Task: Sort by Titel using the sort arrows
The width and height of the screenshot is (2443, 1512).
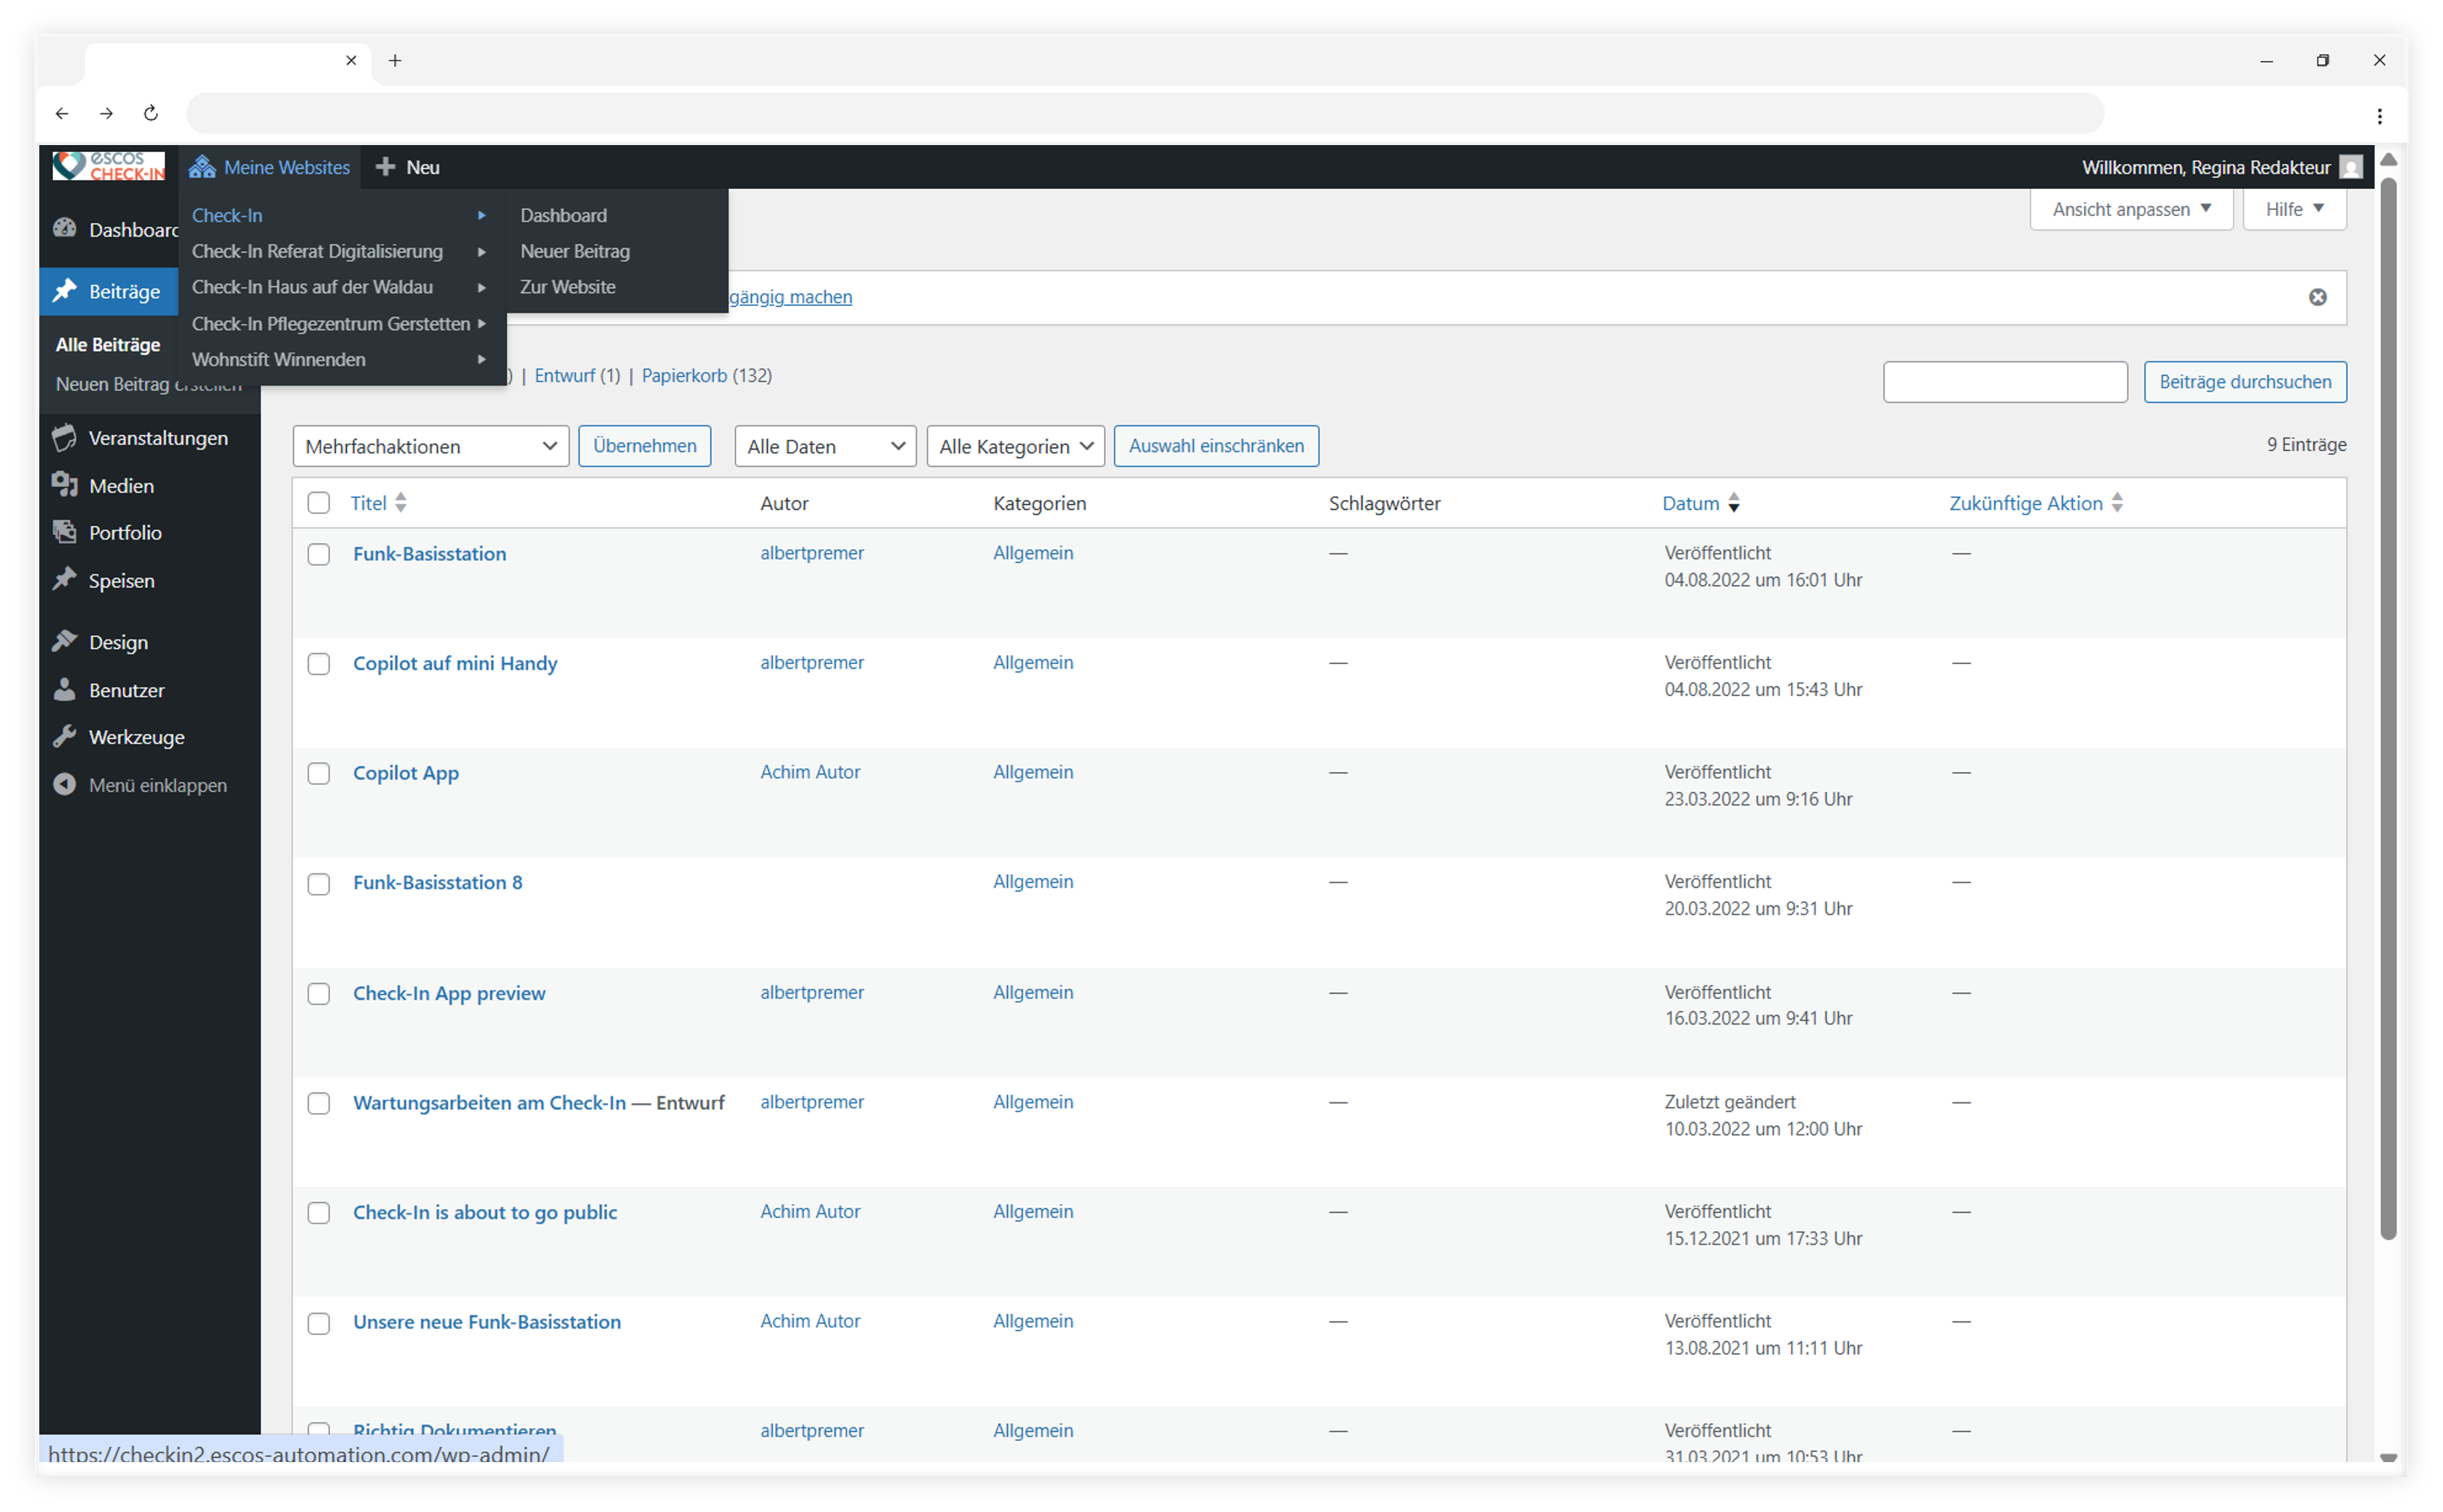Action: click(x=401, y=503)
